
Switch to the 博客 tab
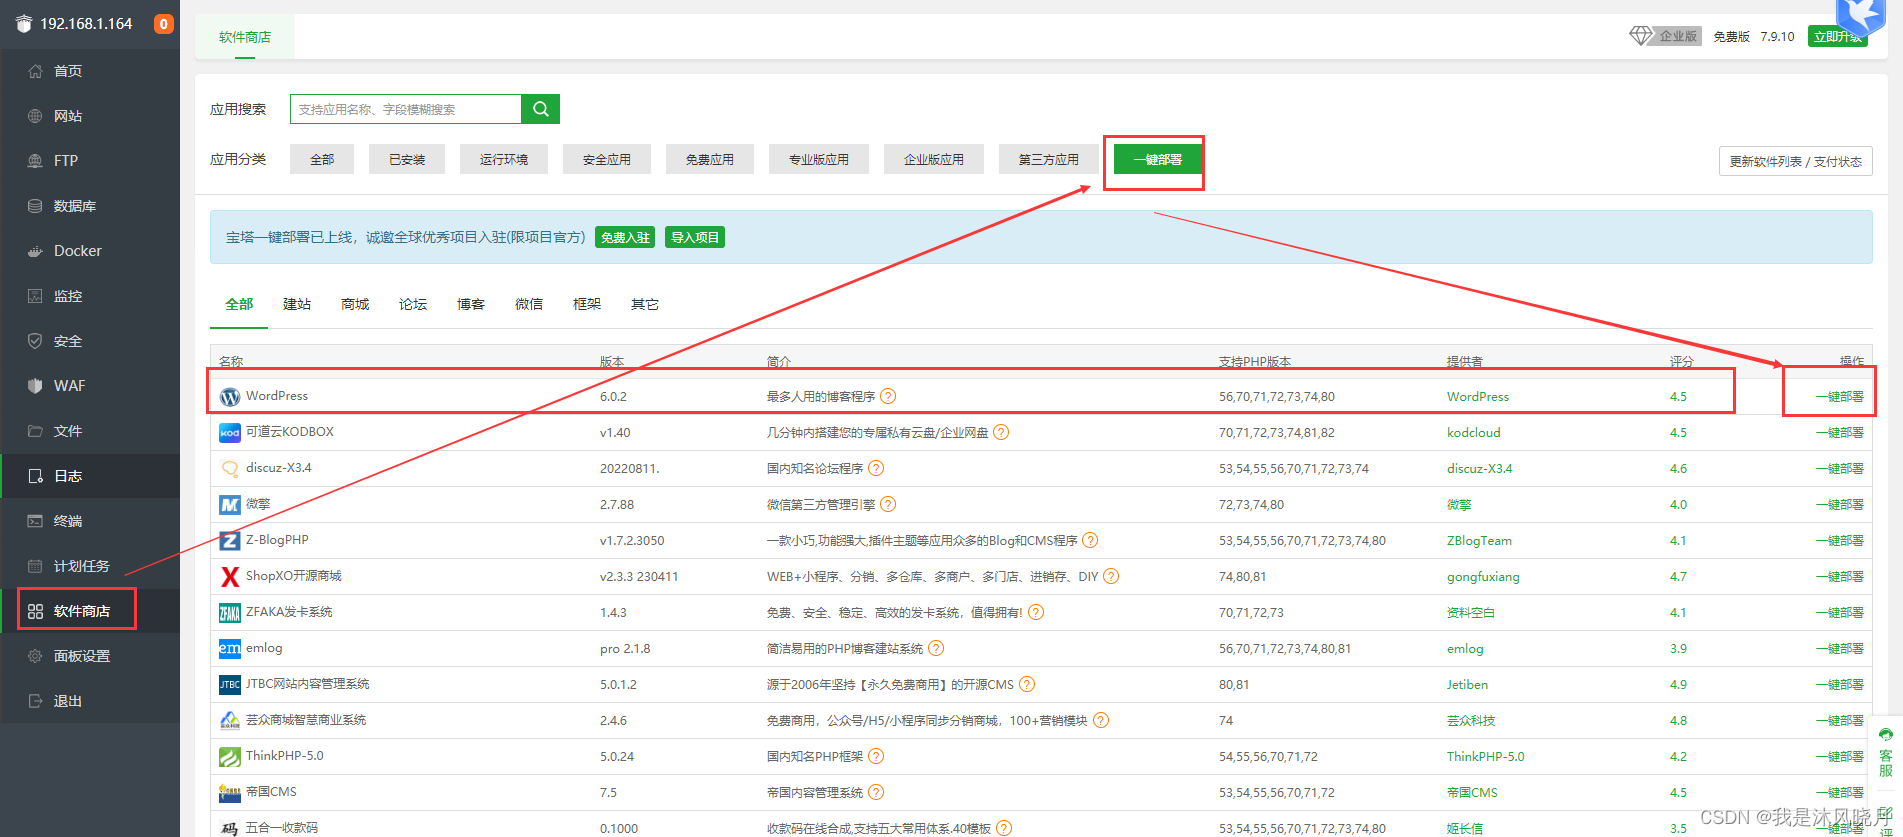471,304
